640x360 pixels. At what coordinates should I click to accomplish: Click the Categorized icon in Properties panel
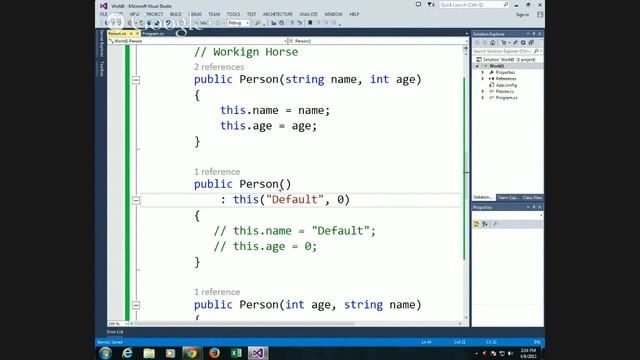pyautogui.click(x=476, y=224)
